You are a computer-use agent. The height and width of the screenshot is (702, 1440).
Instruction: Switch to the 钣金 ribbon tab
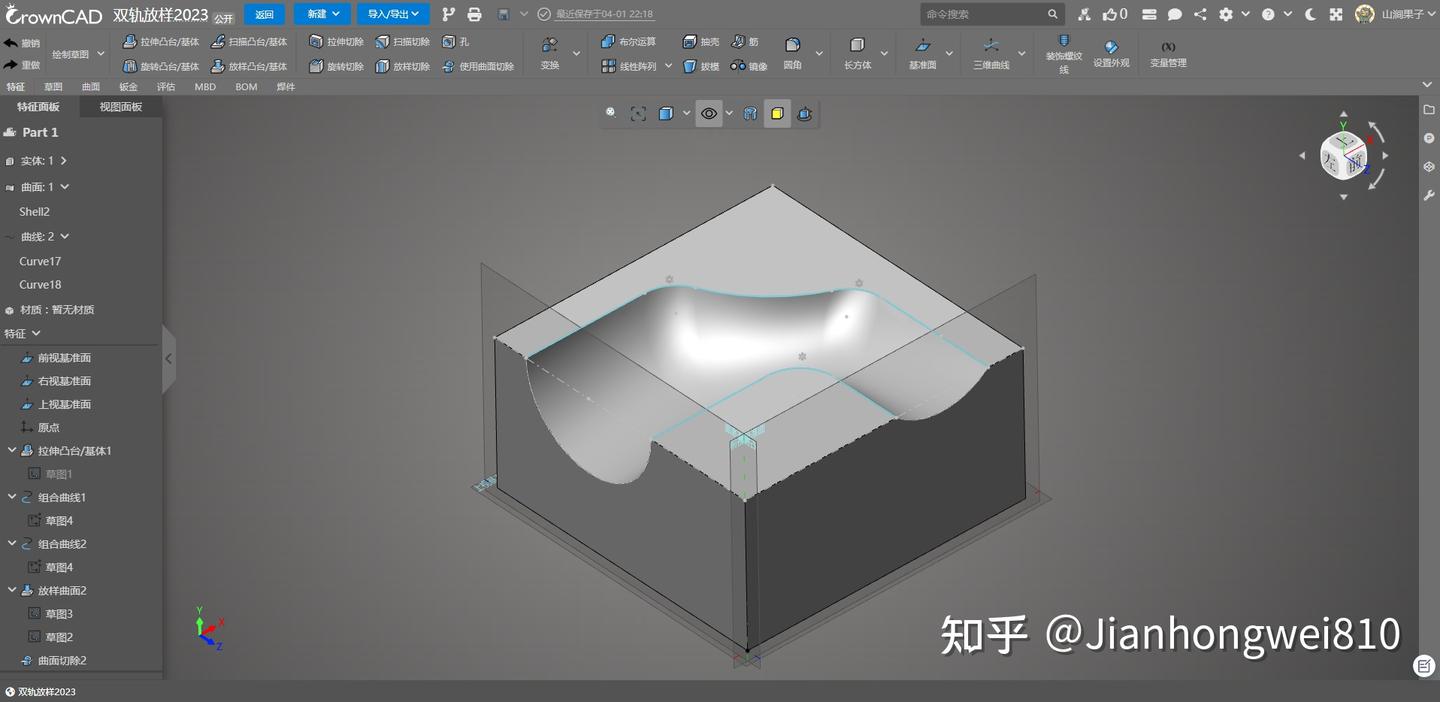pos(129,86)
